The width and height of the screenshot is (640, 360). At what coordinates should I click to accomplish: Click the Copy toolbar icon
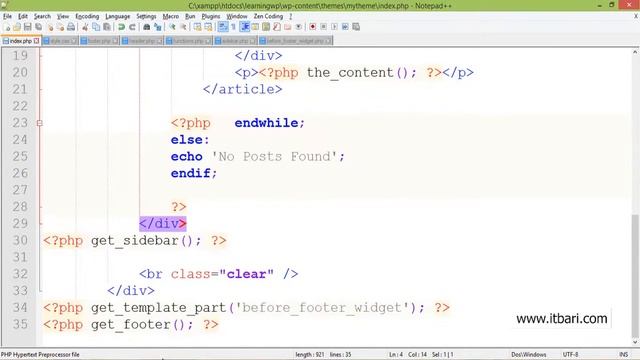click(x=96, y=27)
